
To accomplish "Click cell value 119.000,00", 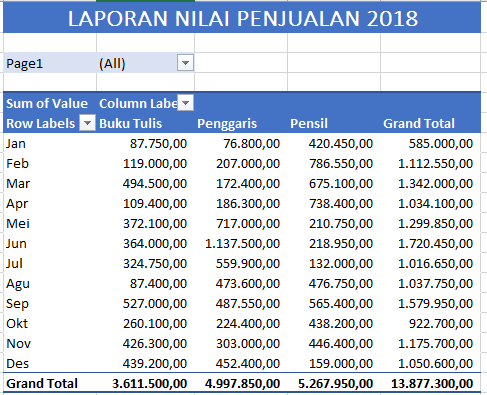I will 155,164.
